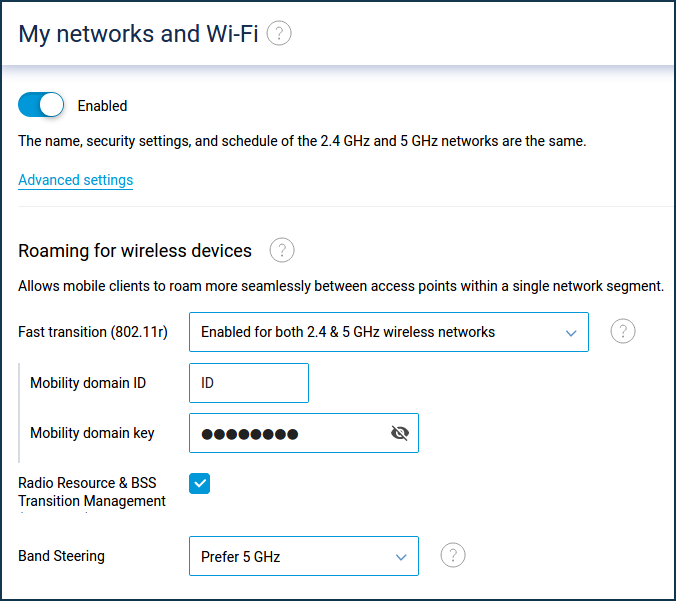Click chevron arrow in Fast transition dropdown

pyautogui.click(x=571, y=333)
